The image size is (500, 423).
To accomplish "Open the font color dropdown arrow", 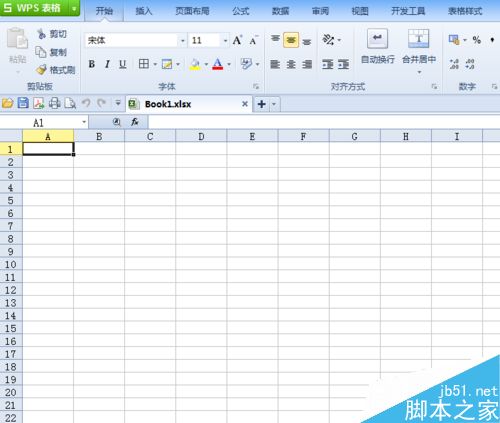I will (x=229, y=64).
